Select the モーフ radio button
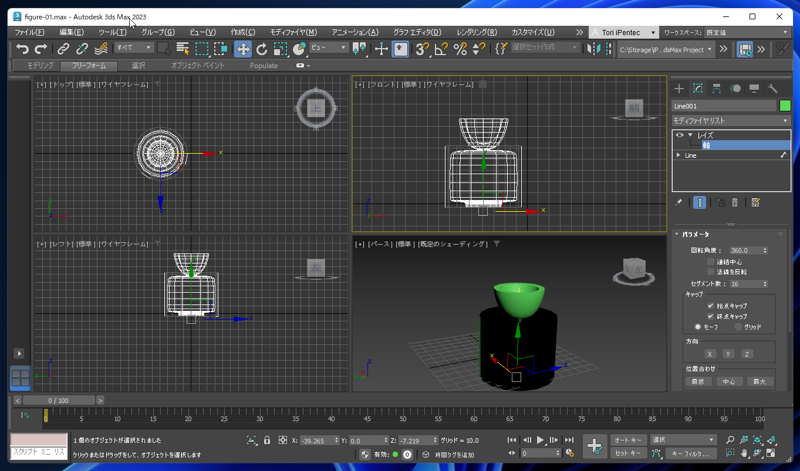This screenshot has width=800, height=471. click(697, 327)
